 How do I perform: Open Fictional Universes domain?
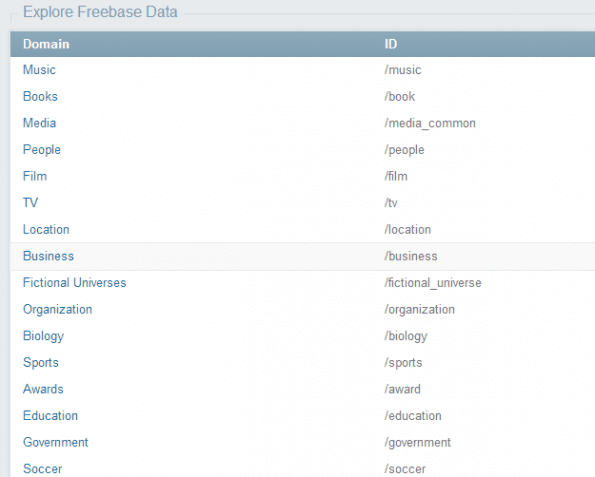74,283
